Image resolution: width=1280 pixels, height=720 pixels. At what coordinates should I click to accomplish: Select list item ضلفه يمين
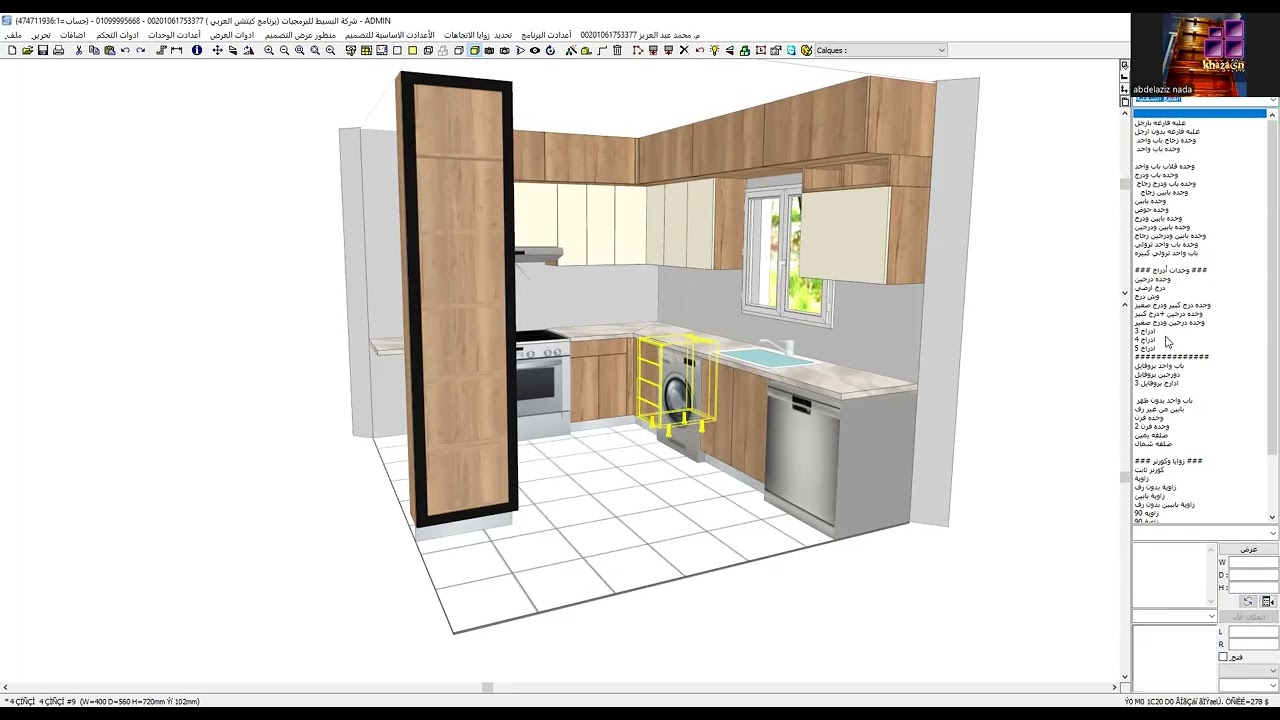click(1151, 435)
